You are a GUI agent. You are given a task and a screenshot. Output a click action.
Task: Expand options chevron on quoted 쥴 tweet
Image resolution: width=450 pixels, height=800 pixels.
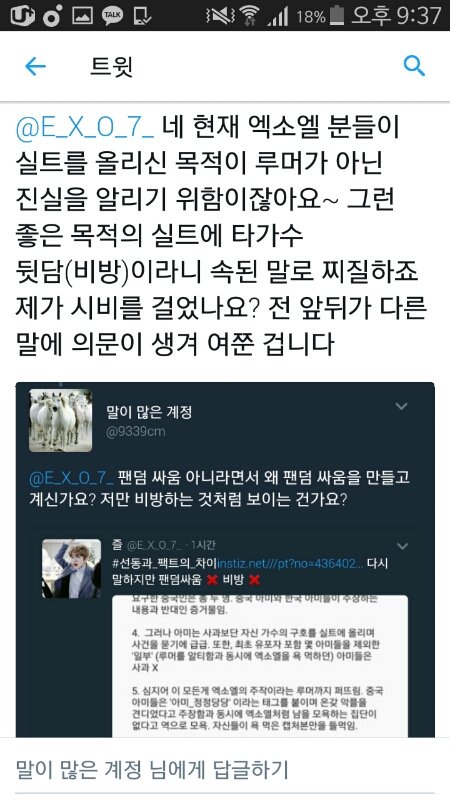point(403,546)
